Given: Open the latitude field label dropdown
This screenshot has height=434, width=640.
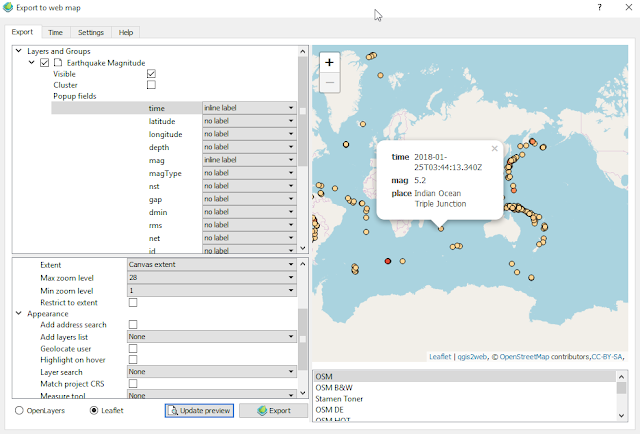Looking at the screenshot, I should 249,121.
